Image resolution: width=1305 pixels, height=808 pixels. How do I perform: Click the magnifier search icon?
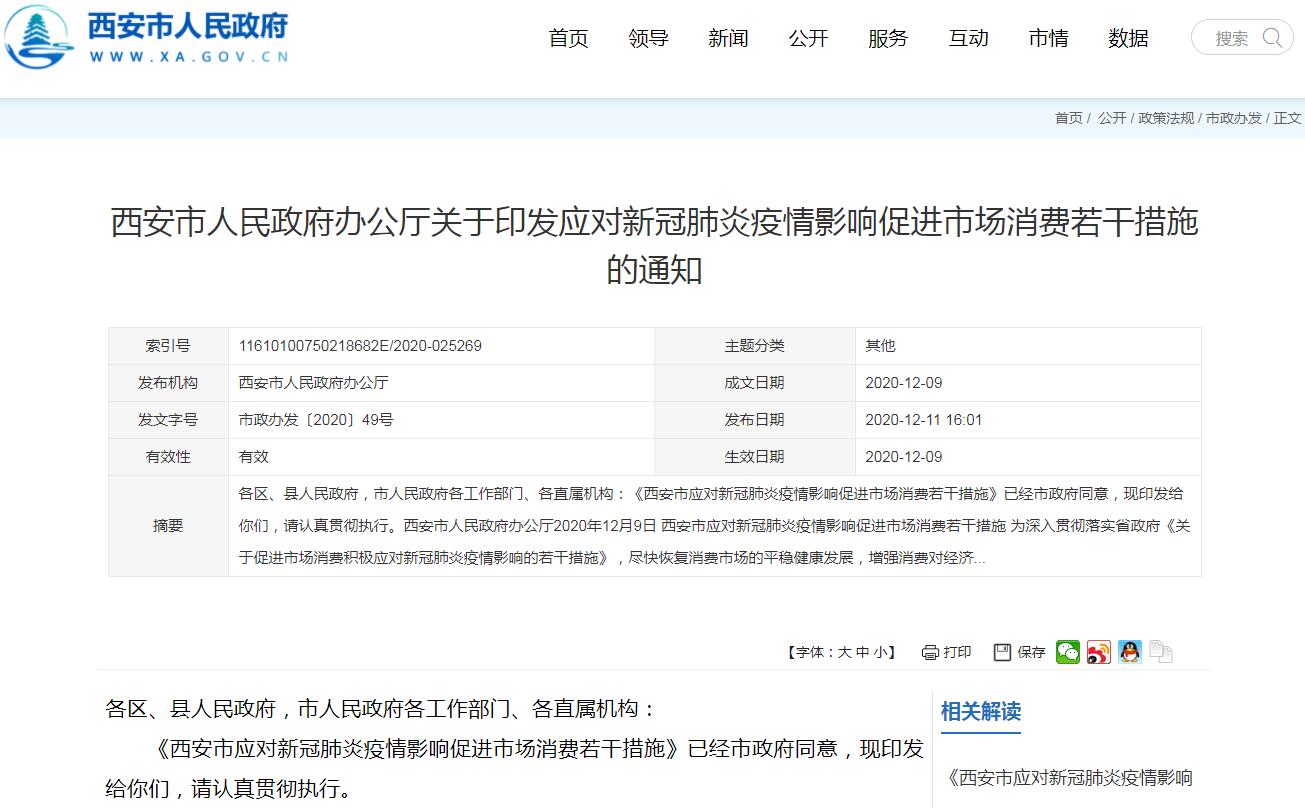tap(1273, 38)
